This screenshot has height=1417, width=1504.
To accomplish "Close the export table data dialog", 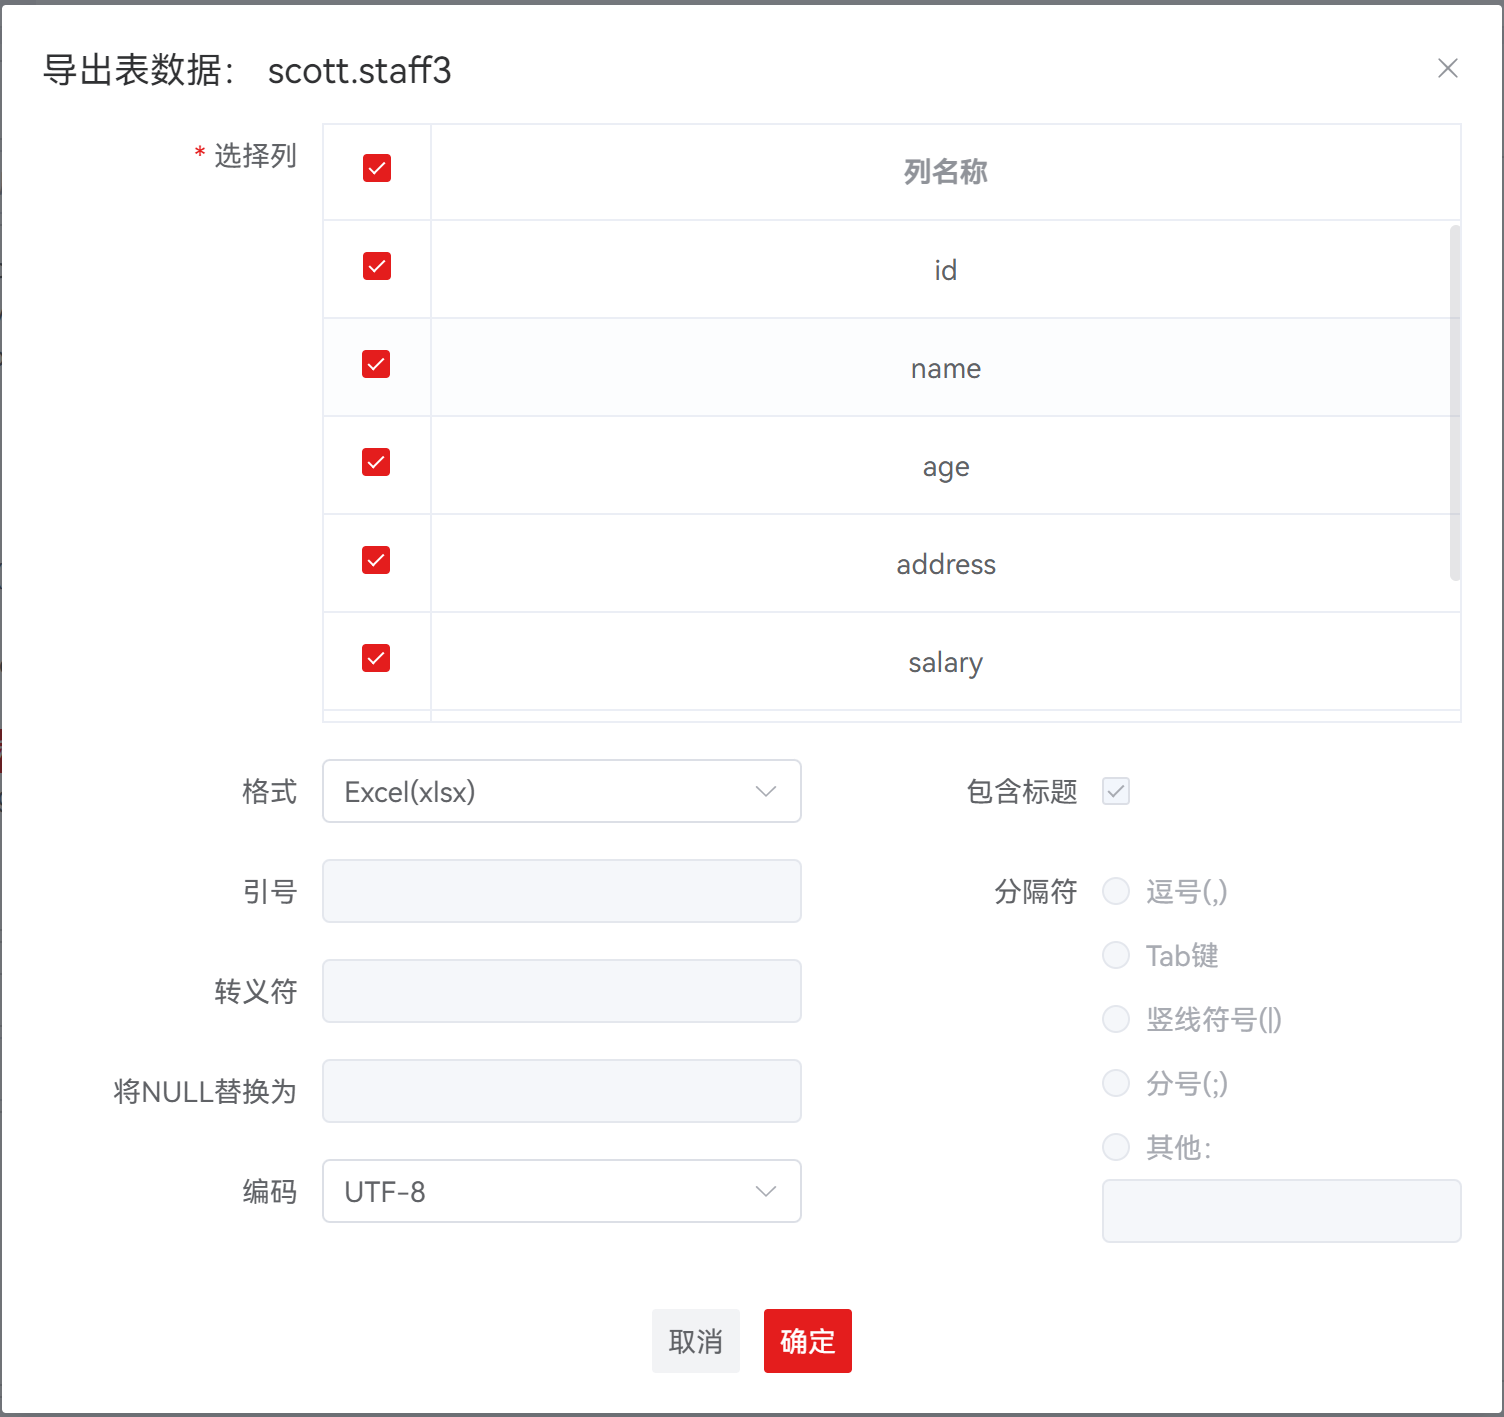I will [x=1447, y=68].
